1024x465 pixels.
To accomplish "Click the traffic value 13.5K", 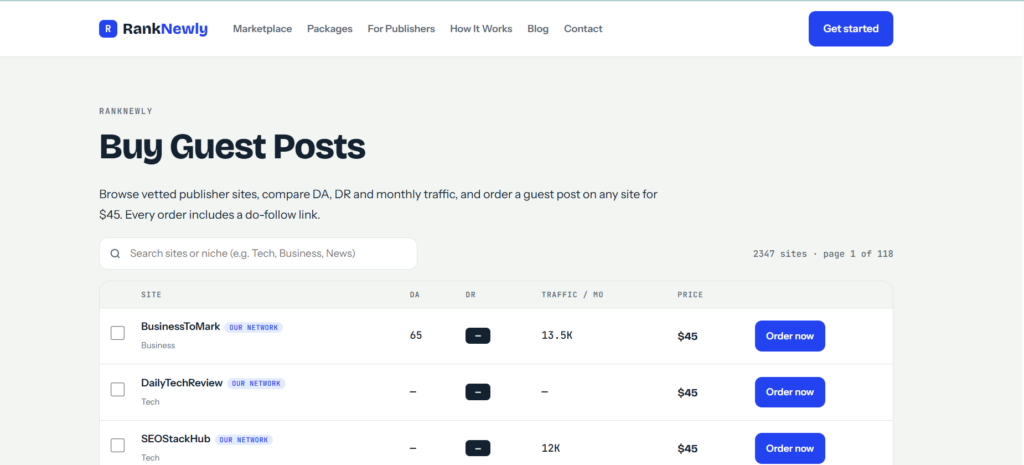I will coord(558,336).
